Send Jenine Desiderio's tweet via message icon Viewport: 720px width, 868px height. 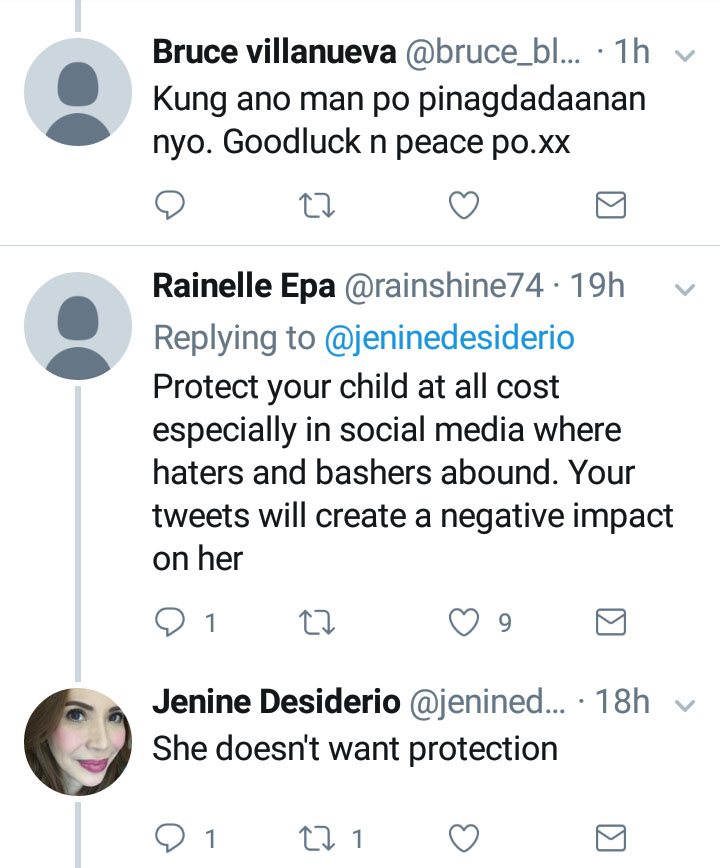610,836
